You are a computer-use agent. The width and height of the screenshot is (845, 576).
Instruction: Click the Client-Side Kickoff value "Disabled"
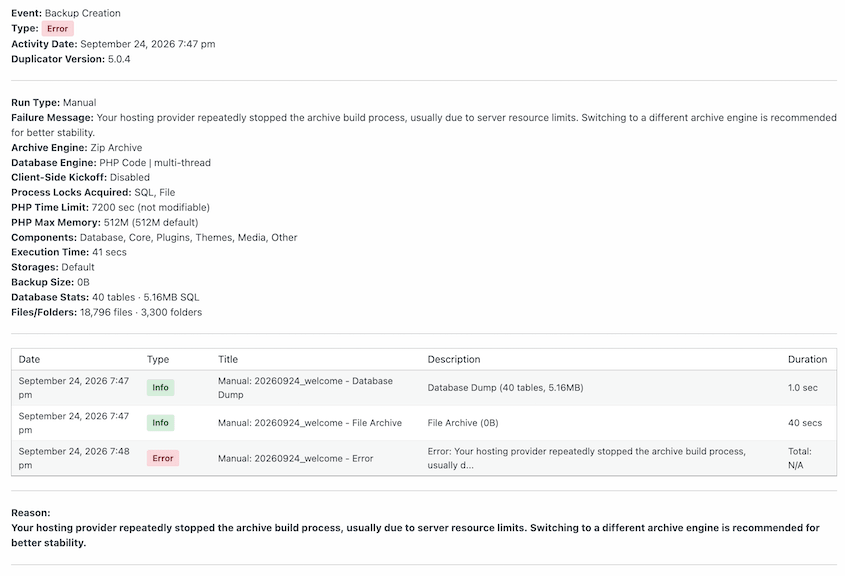click(130, 177)
